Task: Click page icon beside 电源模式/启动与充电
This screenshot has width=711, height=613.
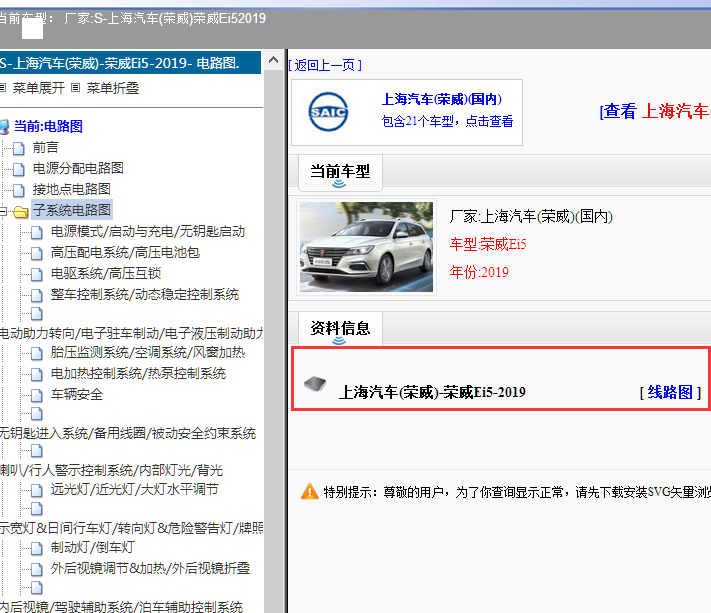Action: pos(37,232)
